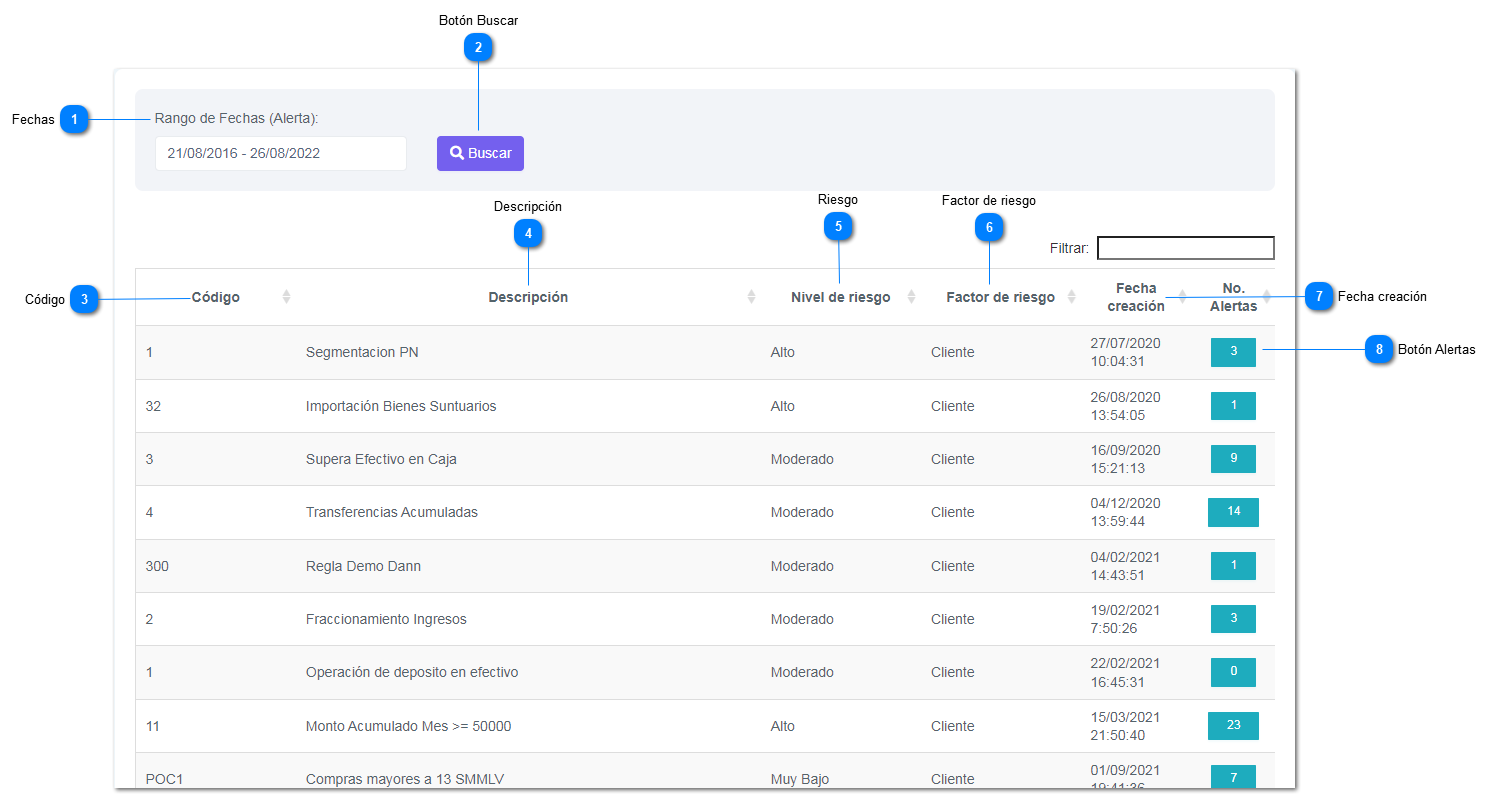
Task: Click the Nivel de riesgo header
Action: point(840,297)
